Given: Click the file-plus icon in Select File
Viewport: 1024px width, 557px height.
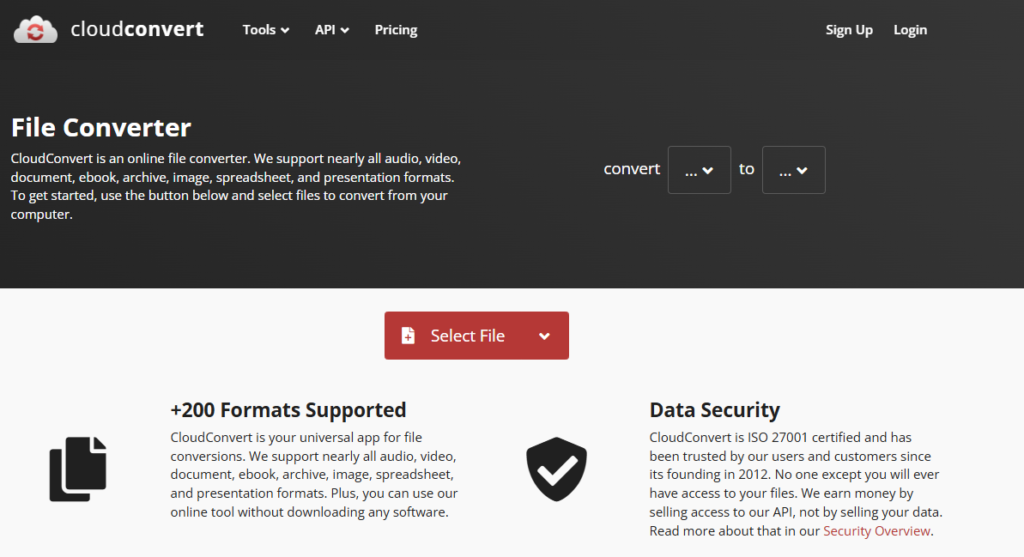Looking at the screenshot, I should click(408, 336).
